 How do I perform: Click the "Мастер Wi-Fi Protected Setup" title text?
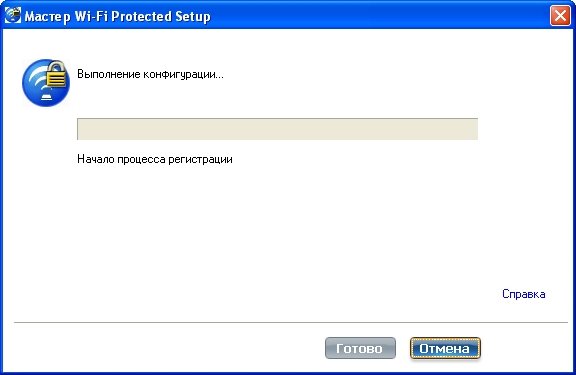tap(118, 17)
